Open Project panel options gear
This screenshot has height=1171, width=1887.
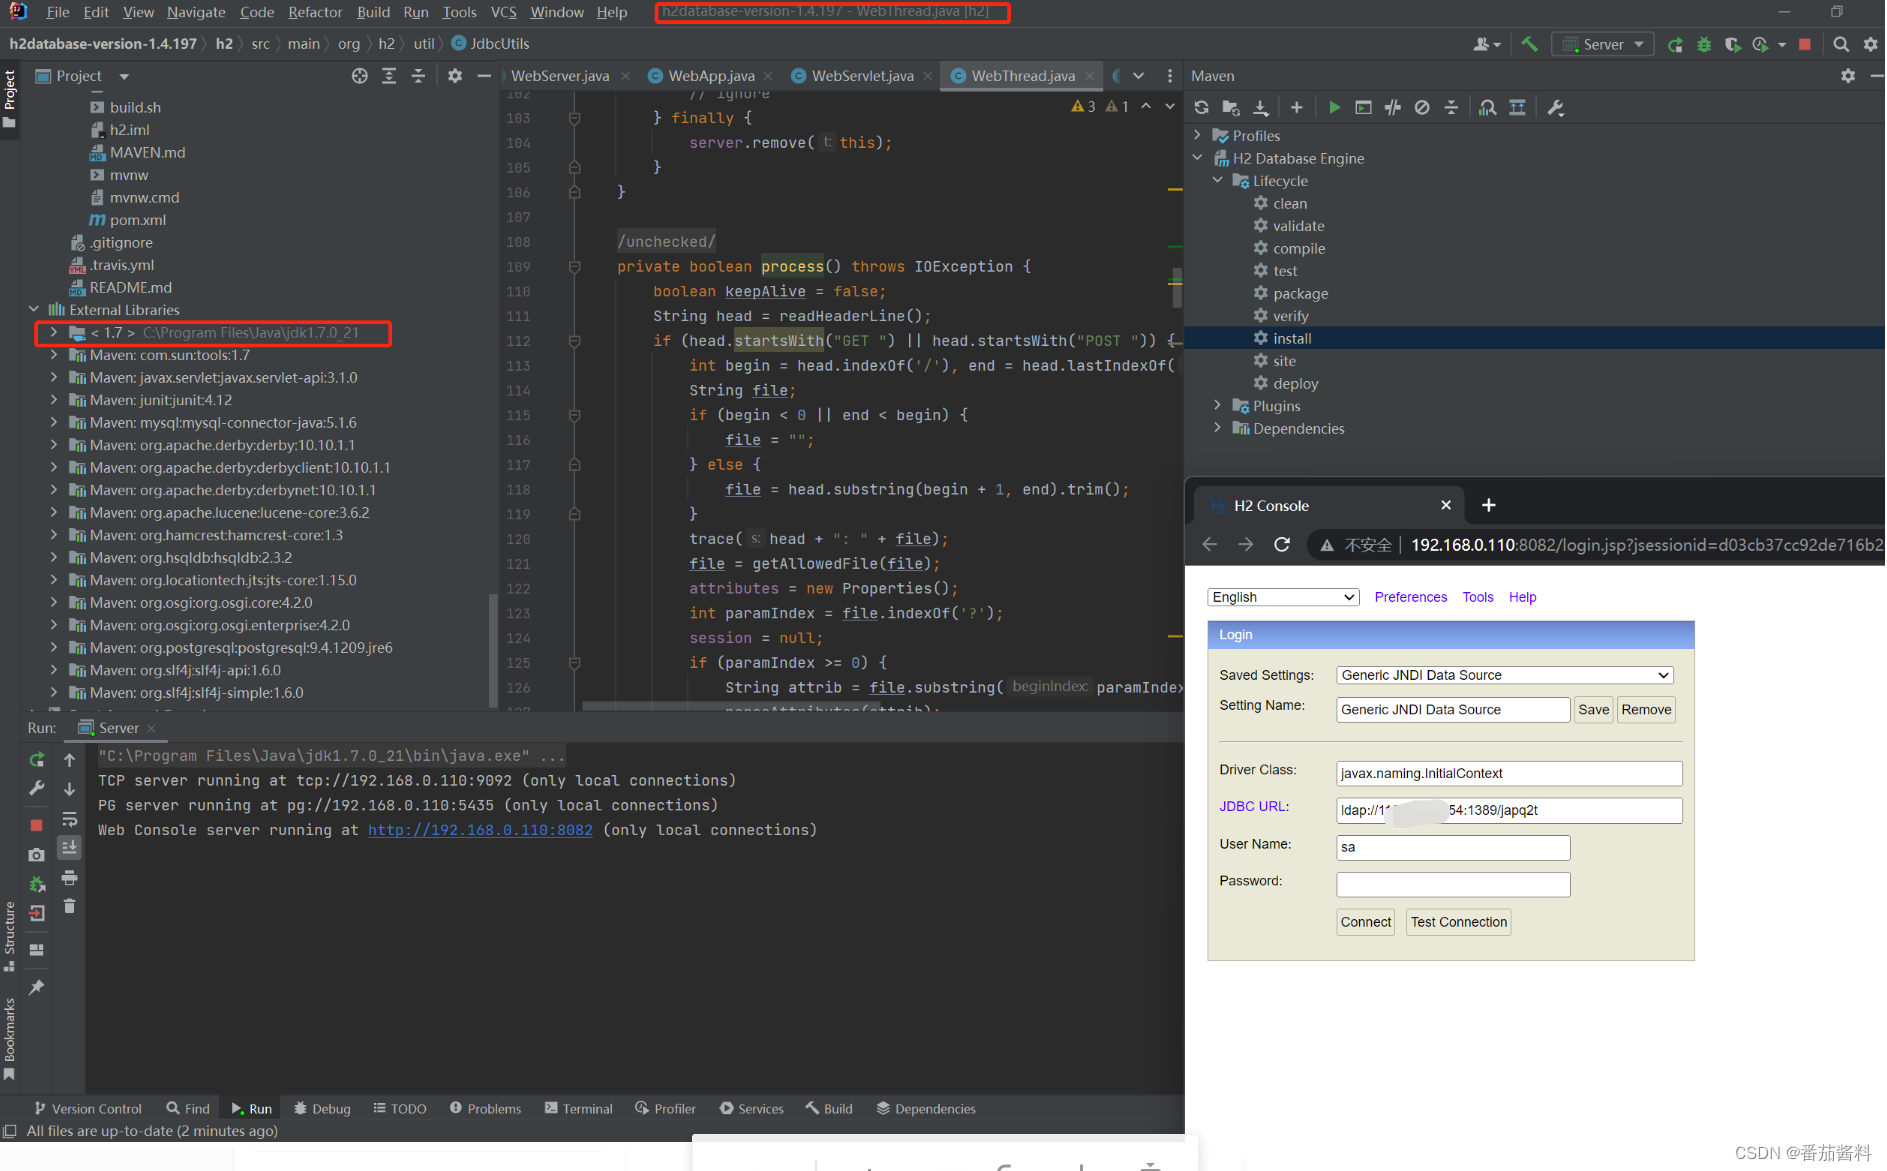(x=455, y=76)
